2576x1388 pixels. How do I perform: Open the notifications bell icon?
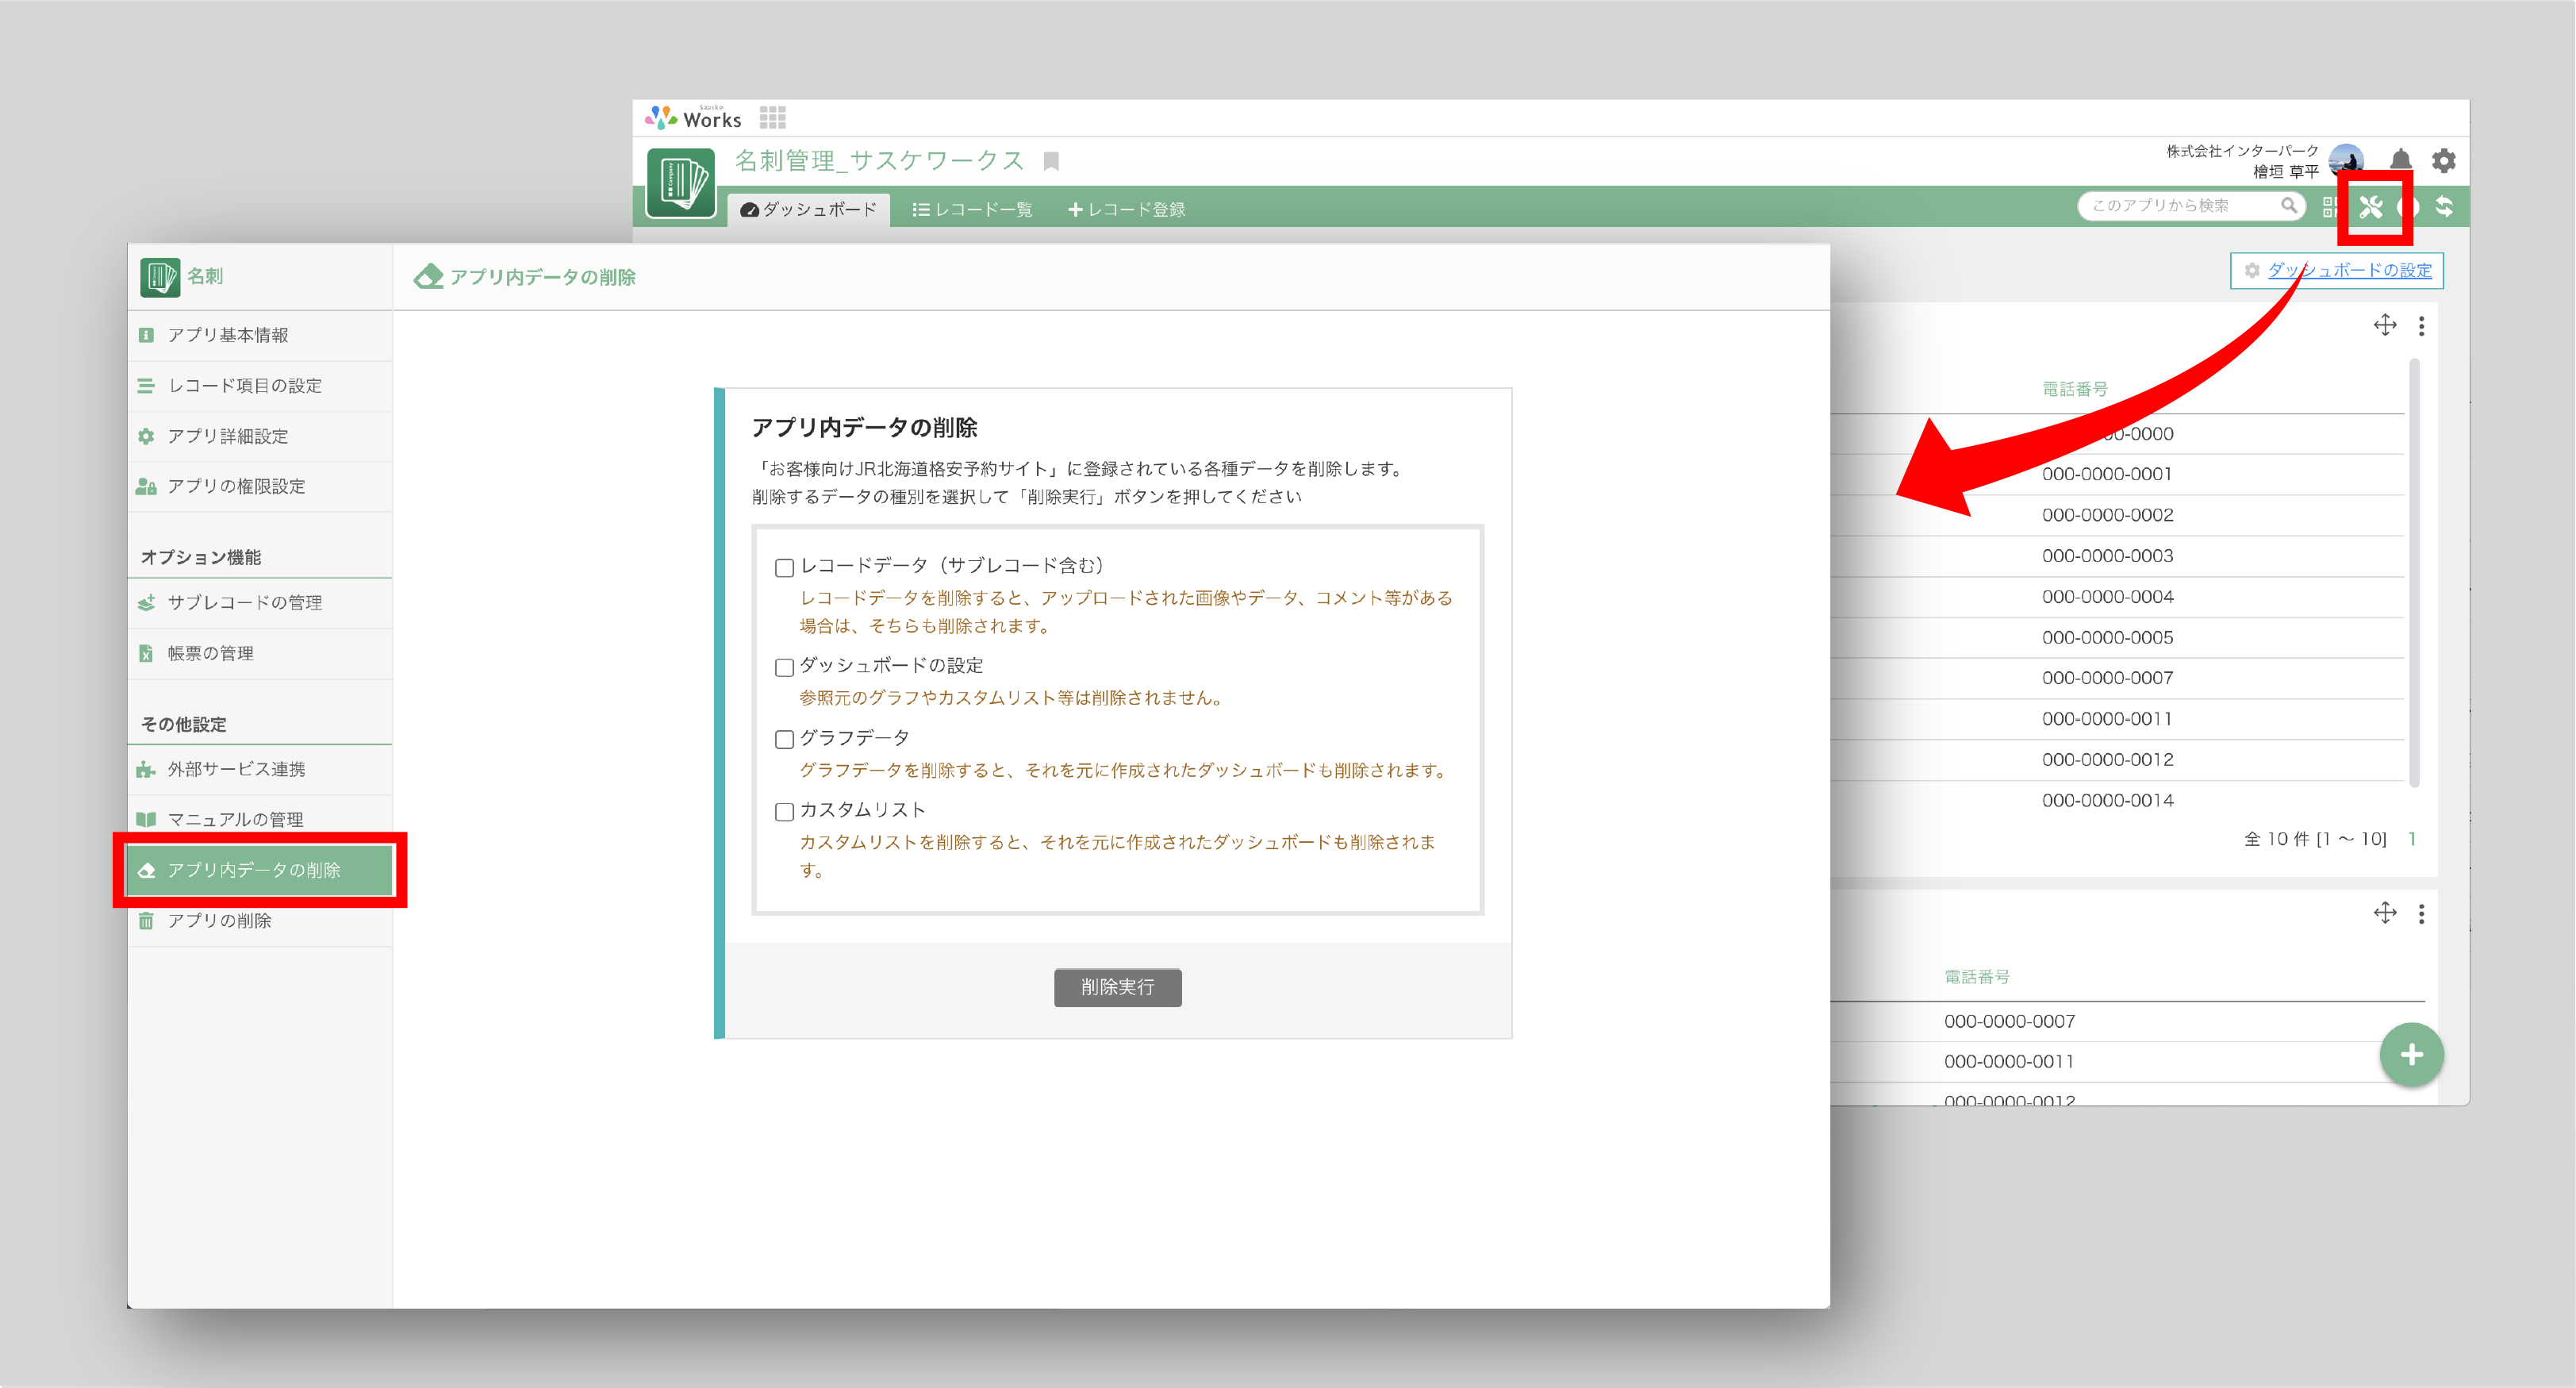[x=2400, y=160]
